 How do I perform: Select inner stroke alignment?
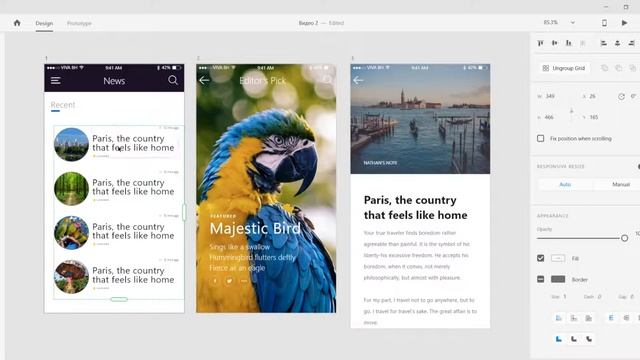pyautogui.click(x=559, y=318)
